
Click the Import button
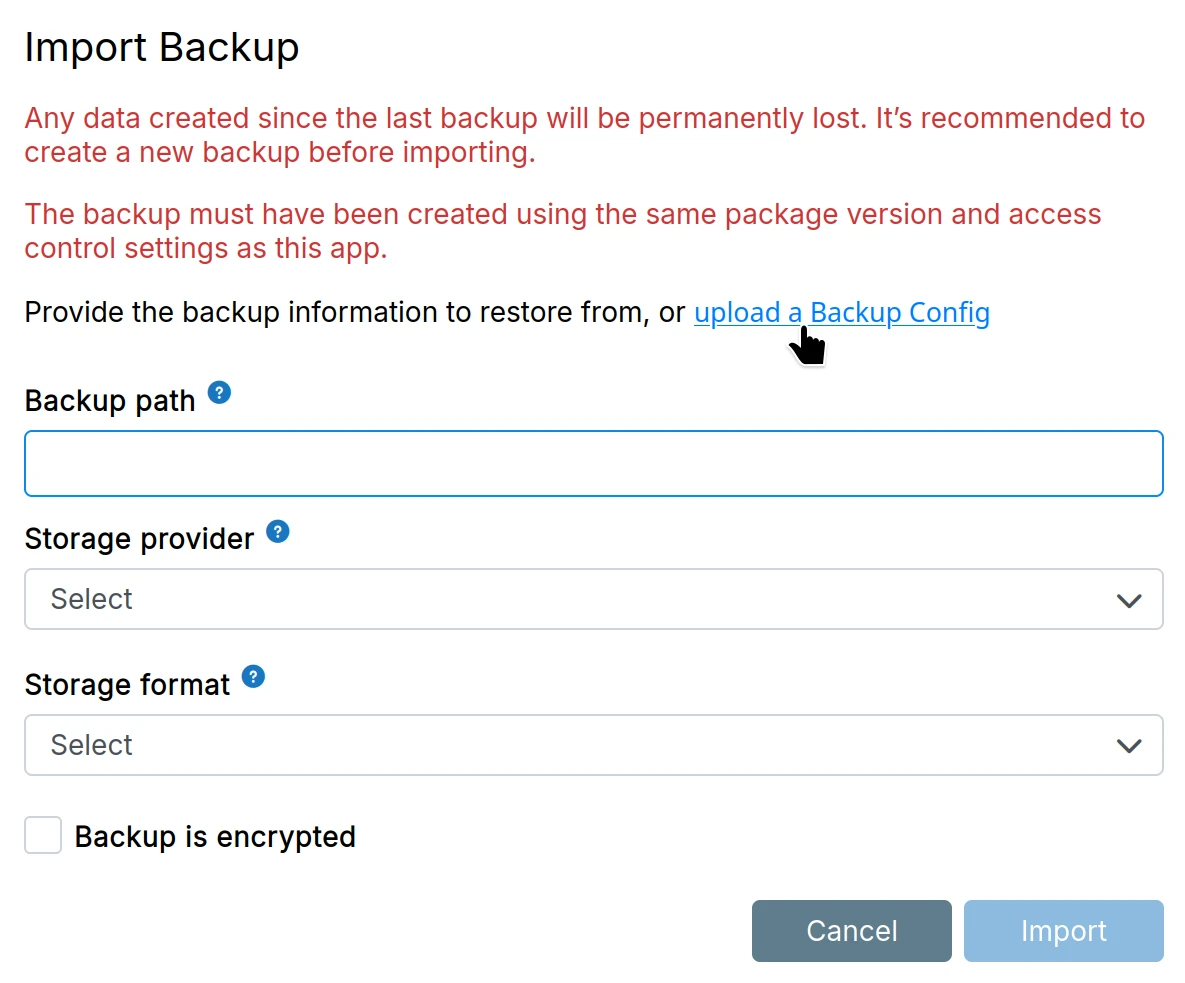(1063, 930)
